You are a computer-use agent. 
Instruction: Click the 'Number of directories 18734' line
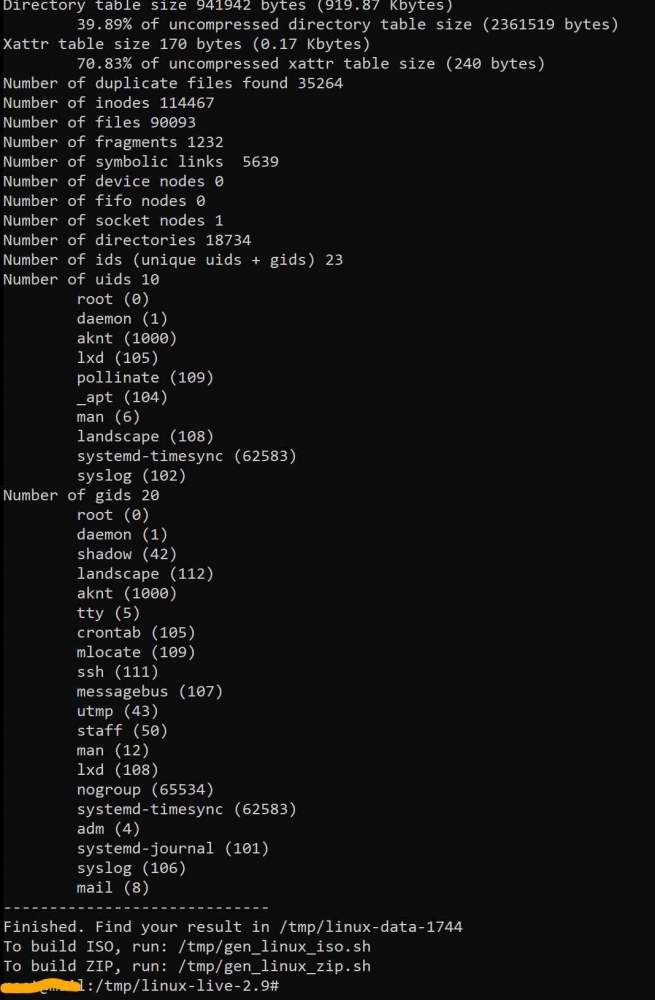click(127, 240)
